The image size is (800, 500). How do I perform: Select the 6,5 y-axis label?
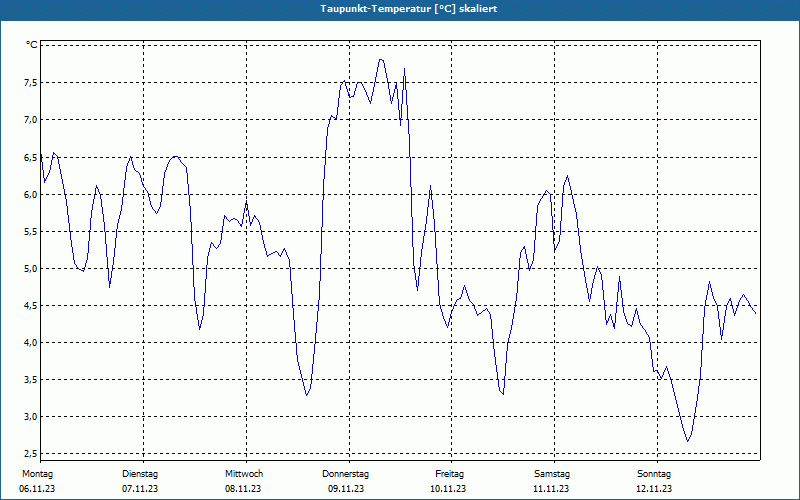coord(31,157)
